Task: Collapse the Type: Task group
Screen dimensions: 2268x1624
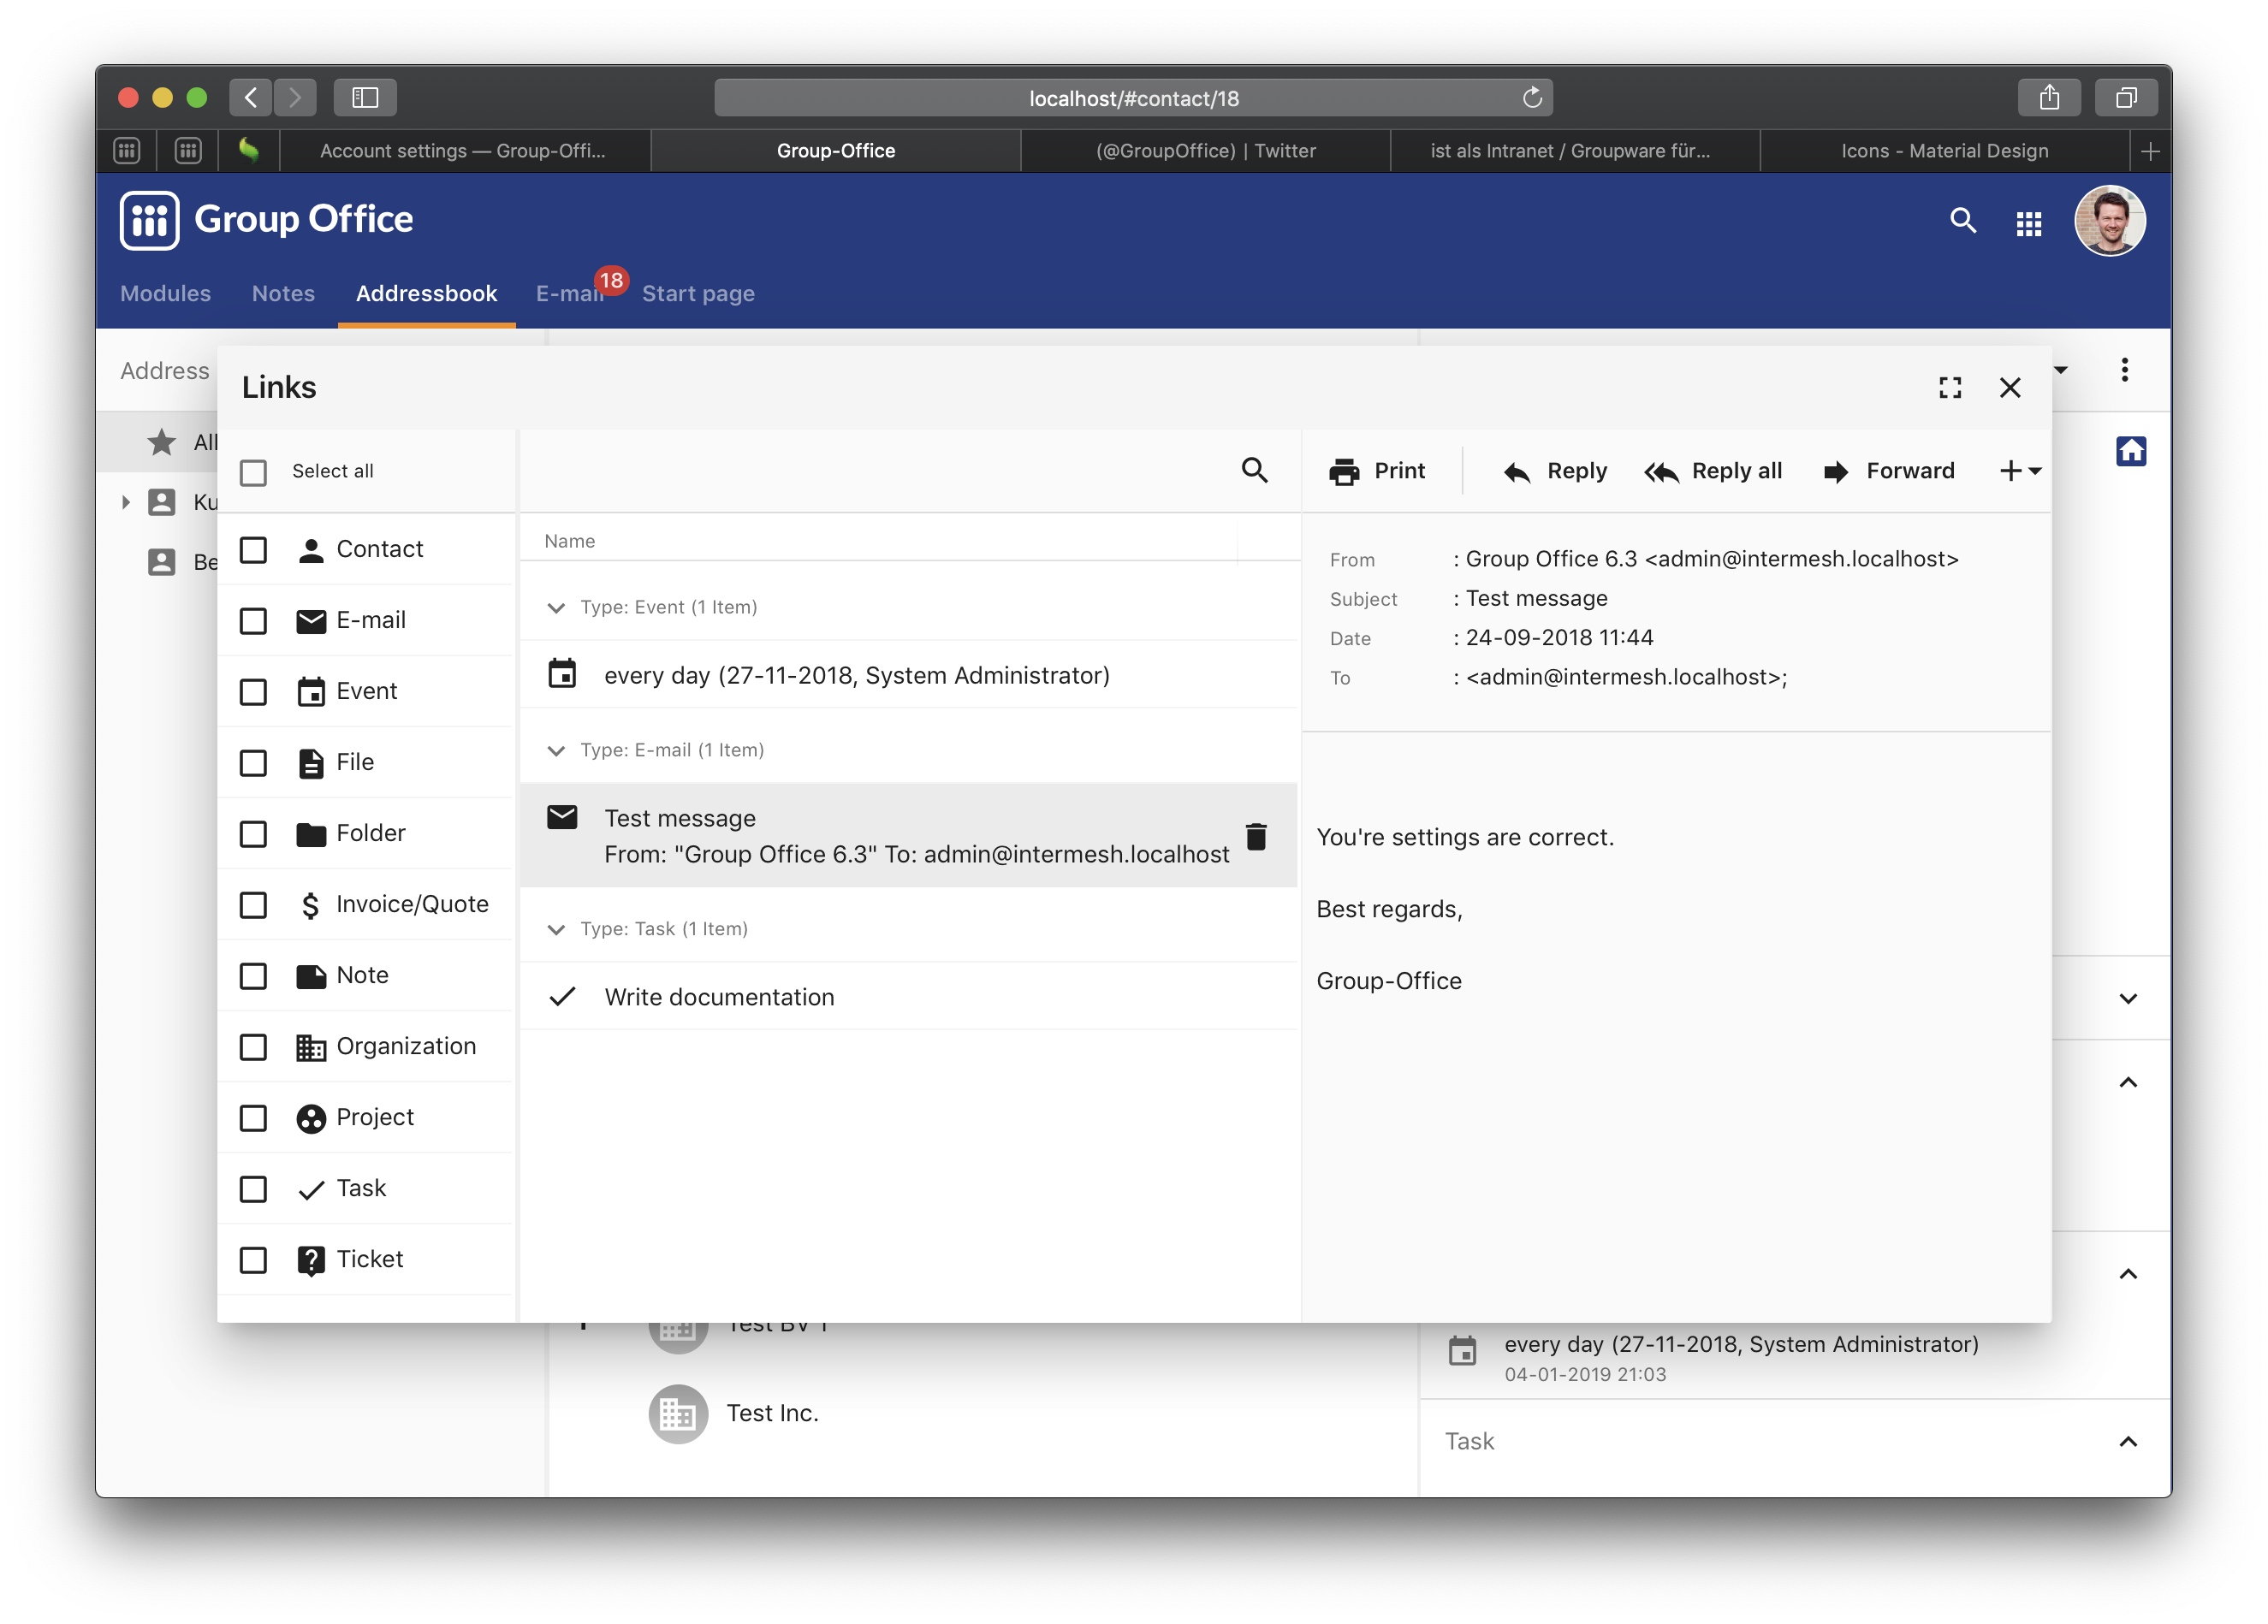Action: (x=556, y=930)
